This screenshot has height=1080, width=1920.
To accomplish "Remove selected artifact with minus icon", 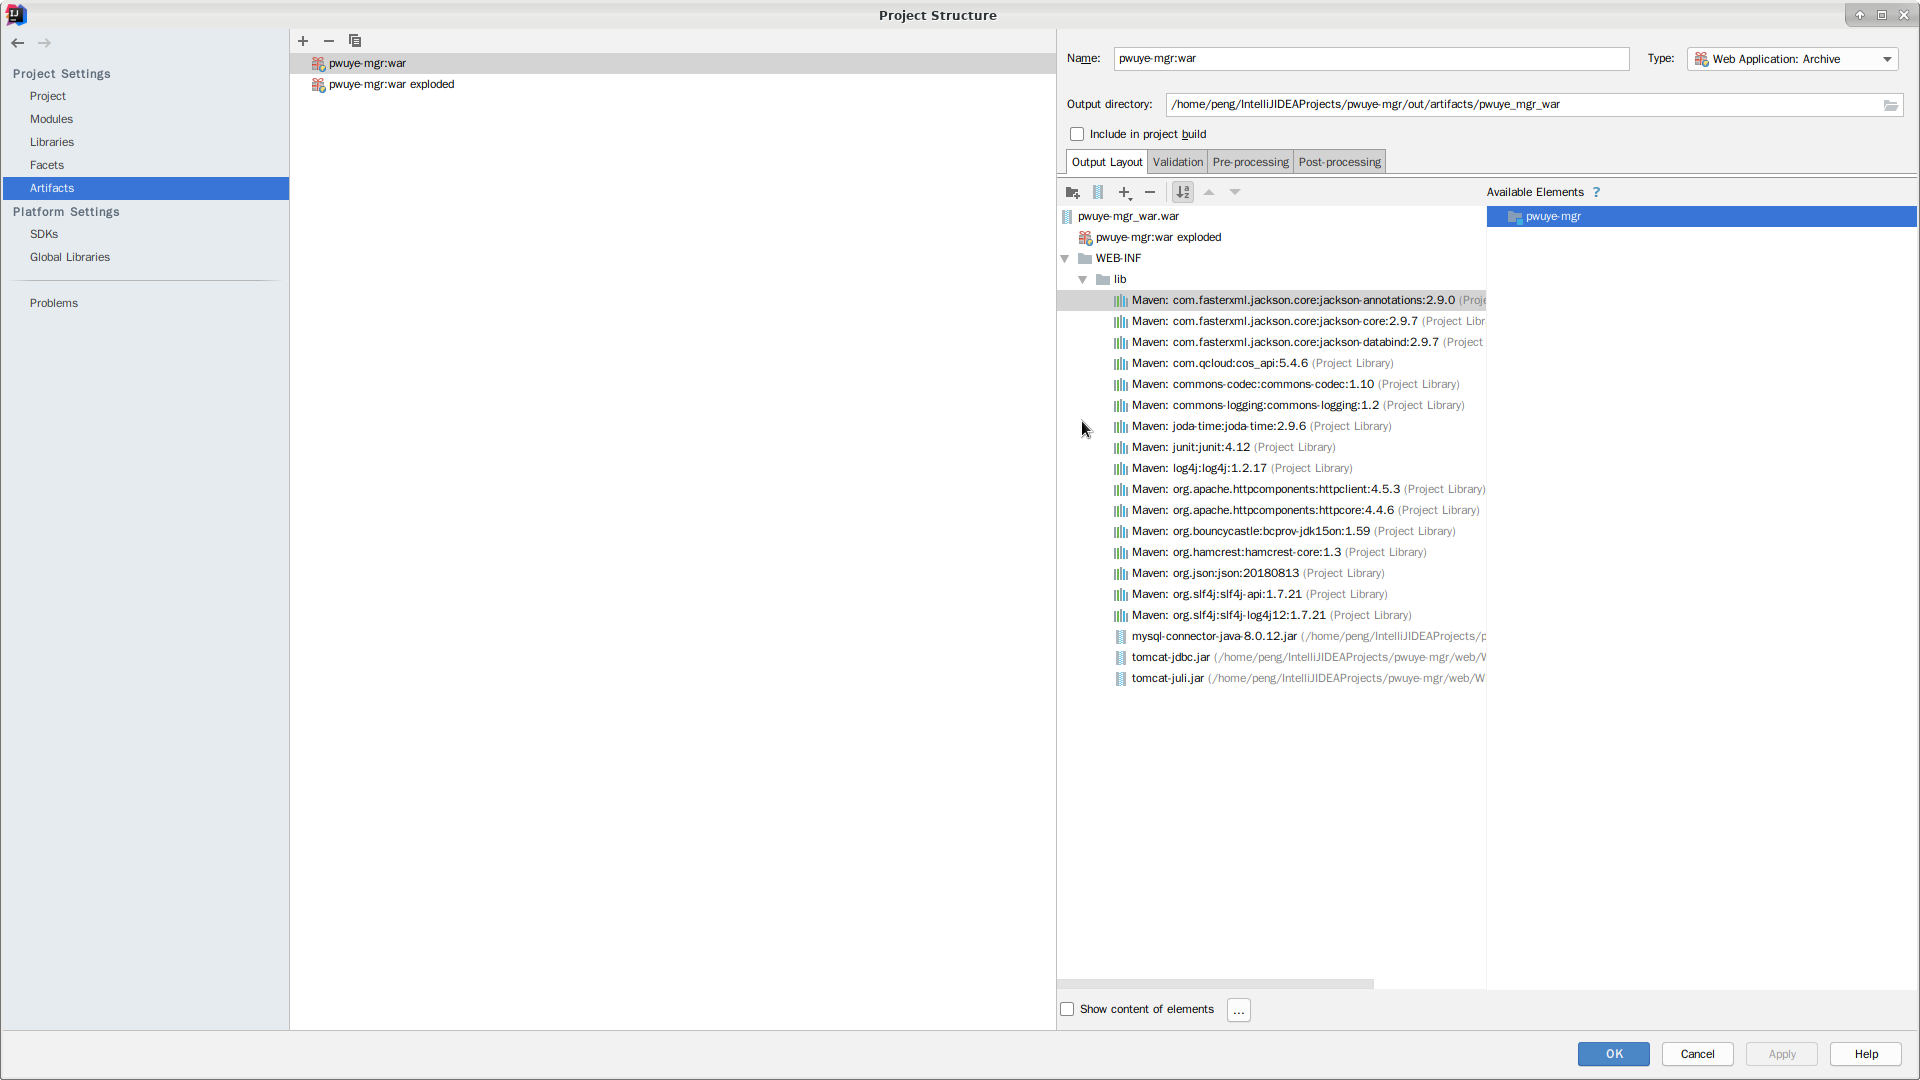I will [329, 41].
